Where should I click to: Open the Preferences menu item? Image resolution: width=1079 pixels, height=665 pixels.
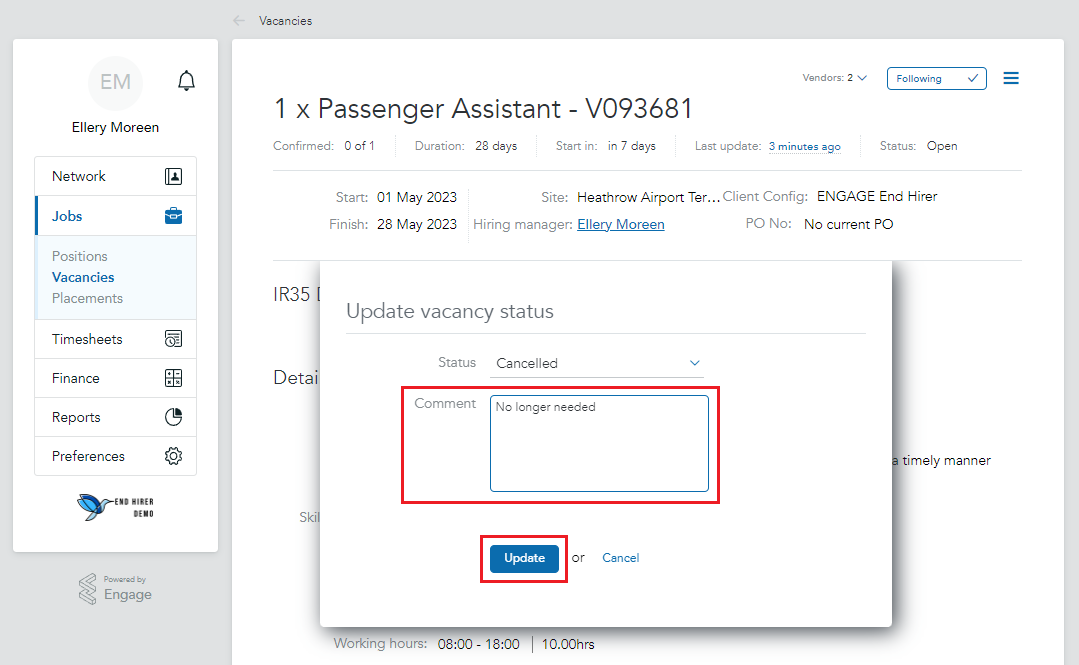[x=116, y=456]
